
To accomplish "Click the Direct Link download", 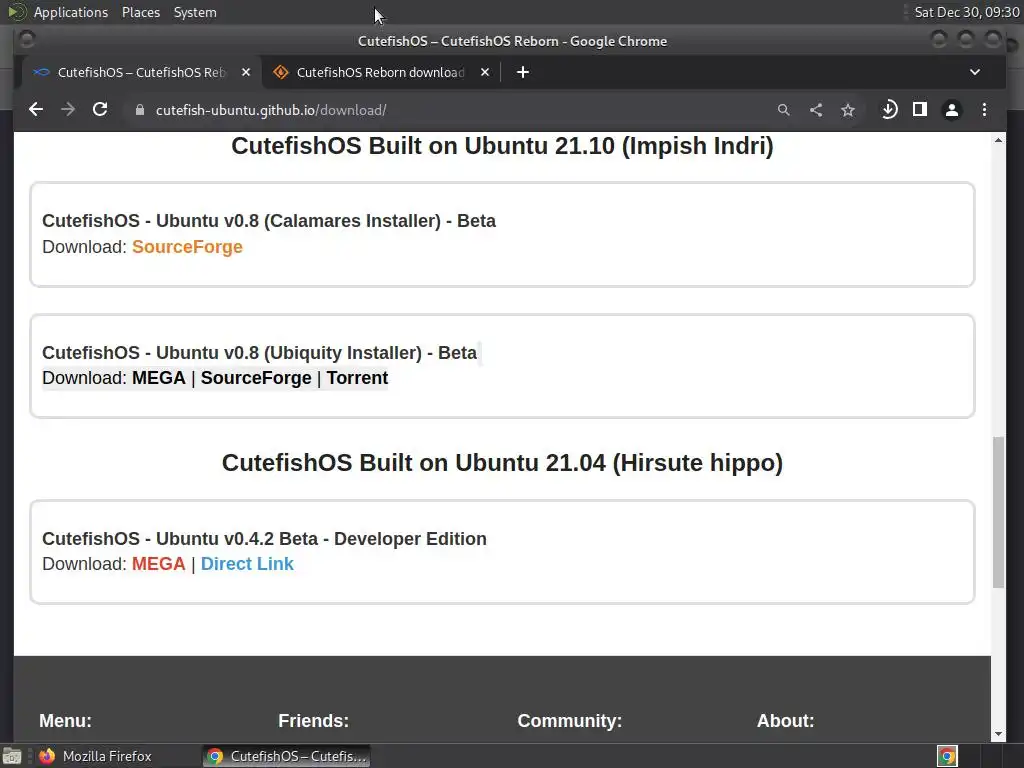I will tap(247, 564).
